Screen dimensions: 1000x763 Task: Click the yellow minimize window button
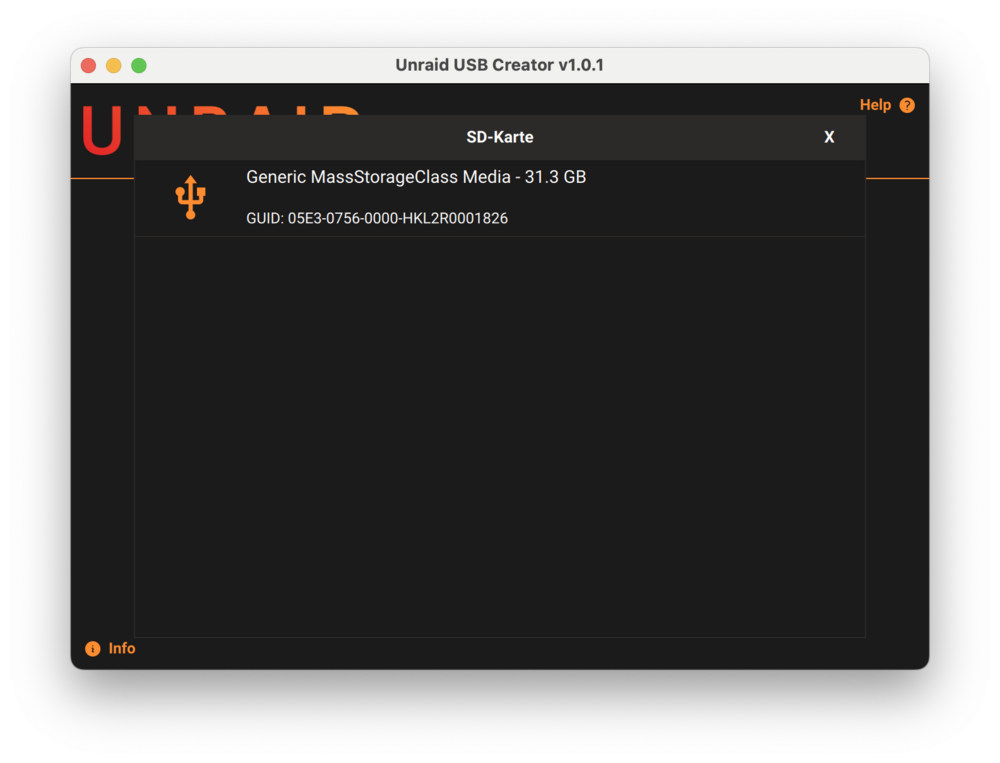click(x=114, y=66)
